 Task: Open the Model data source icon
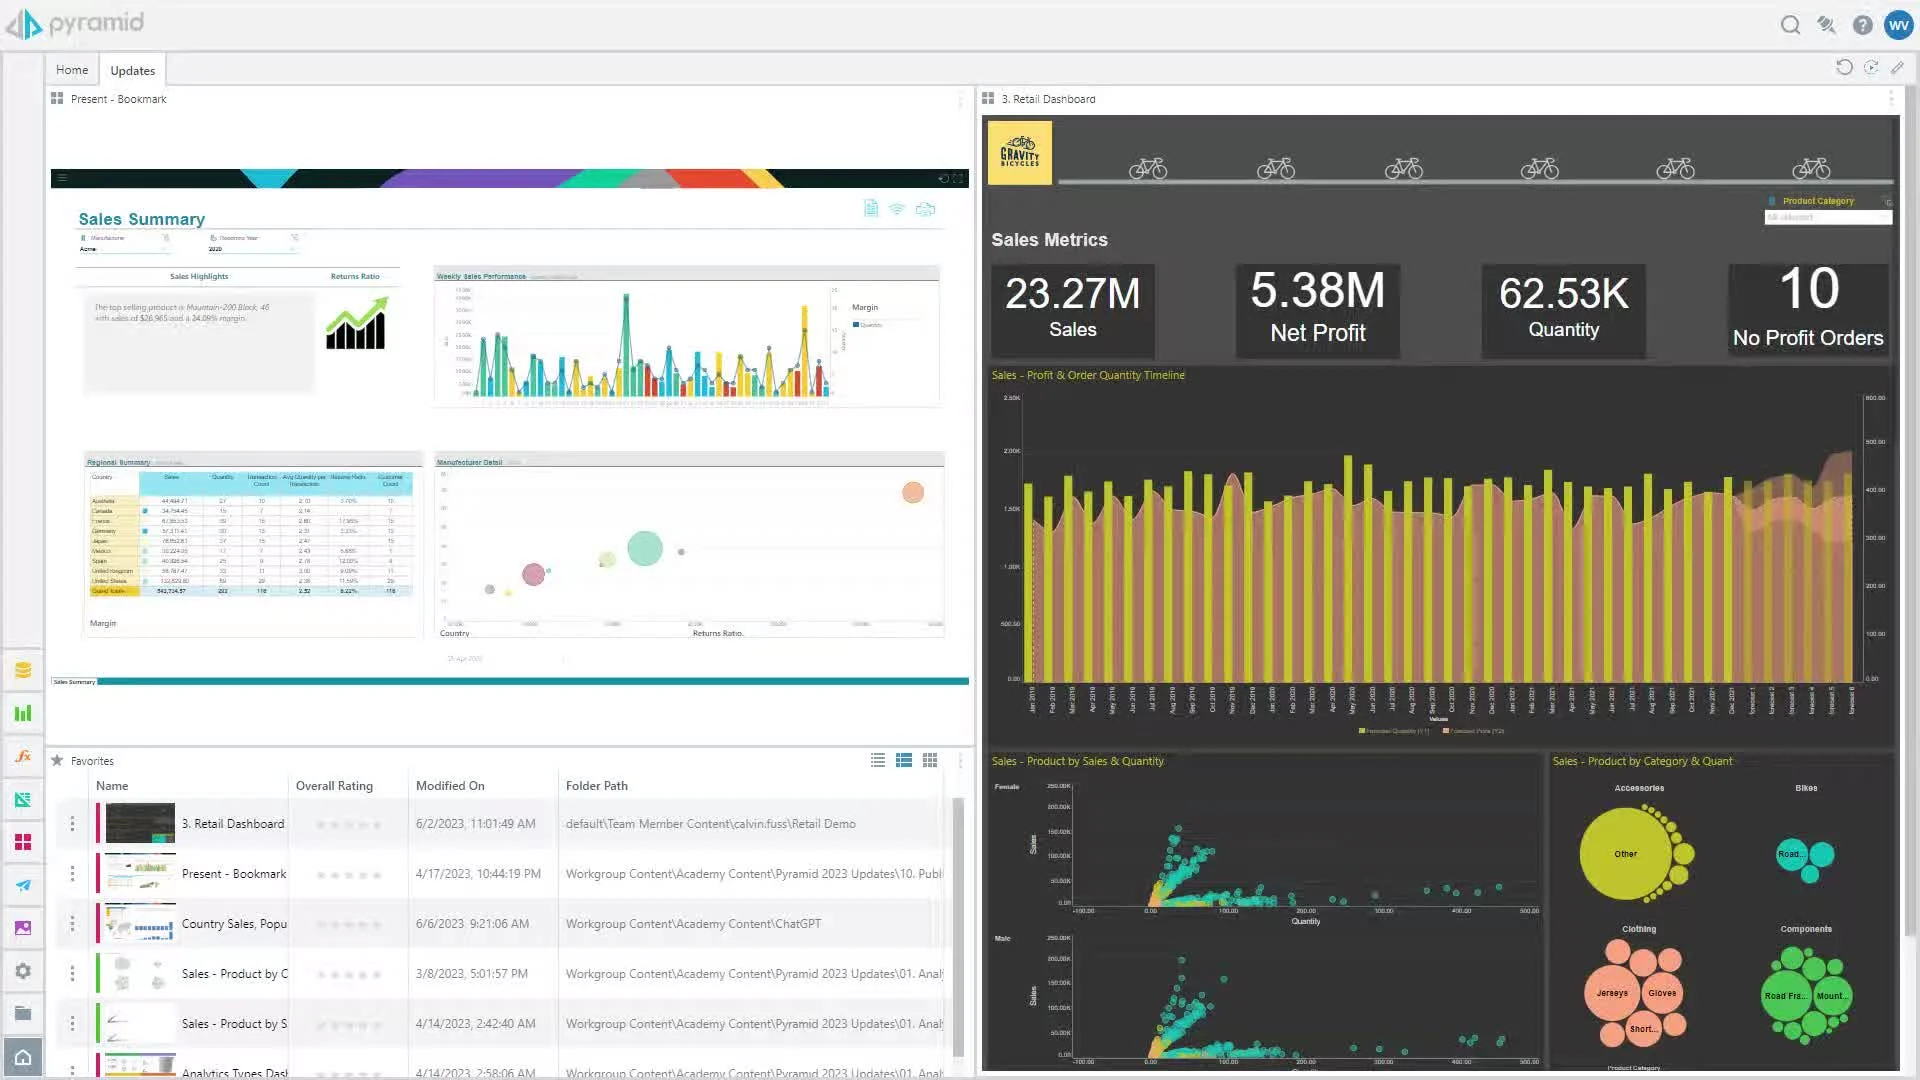point(23,671)
